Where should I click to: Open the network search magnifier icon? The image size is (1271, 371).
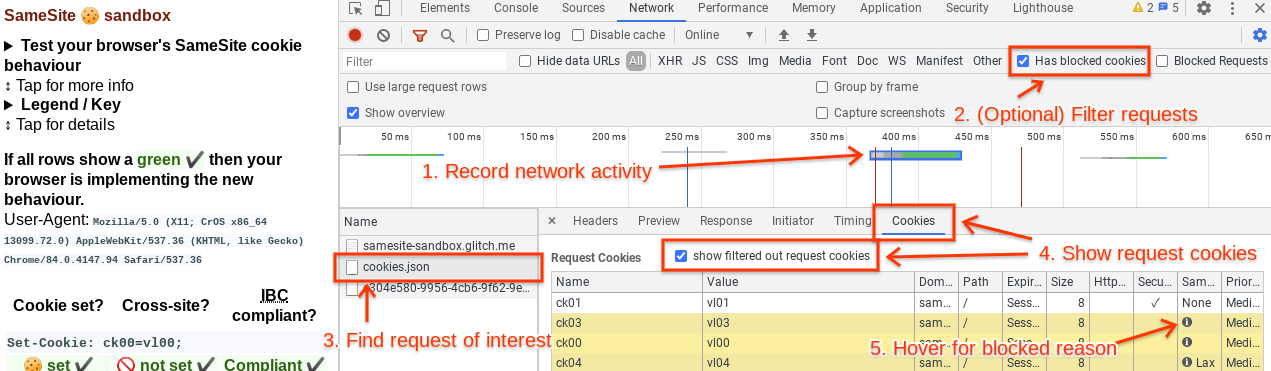(447, 35)
